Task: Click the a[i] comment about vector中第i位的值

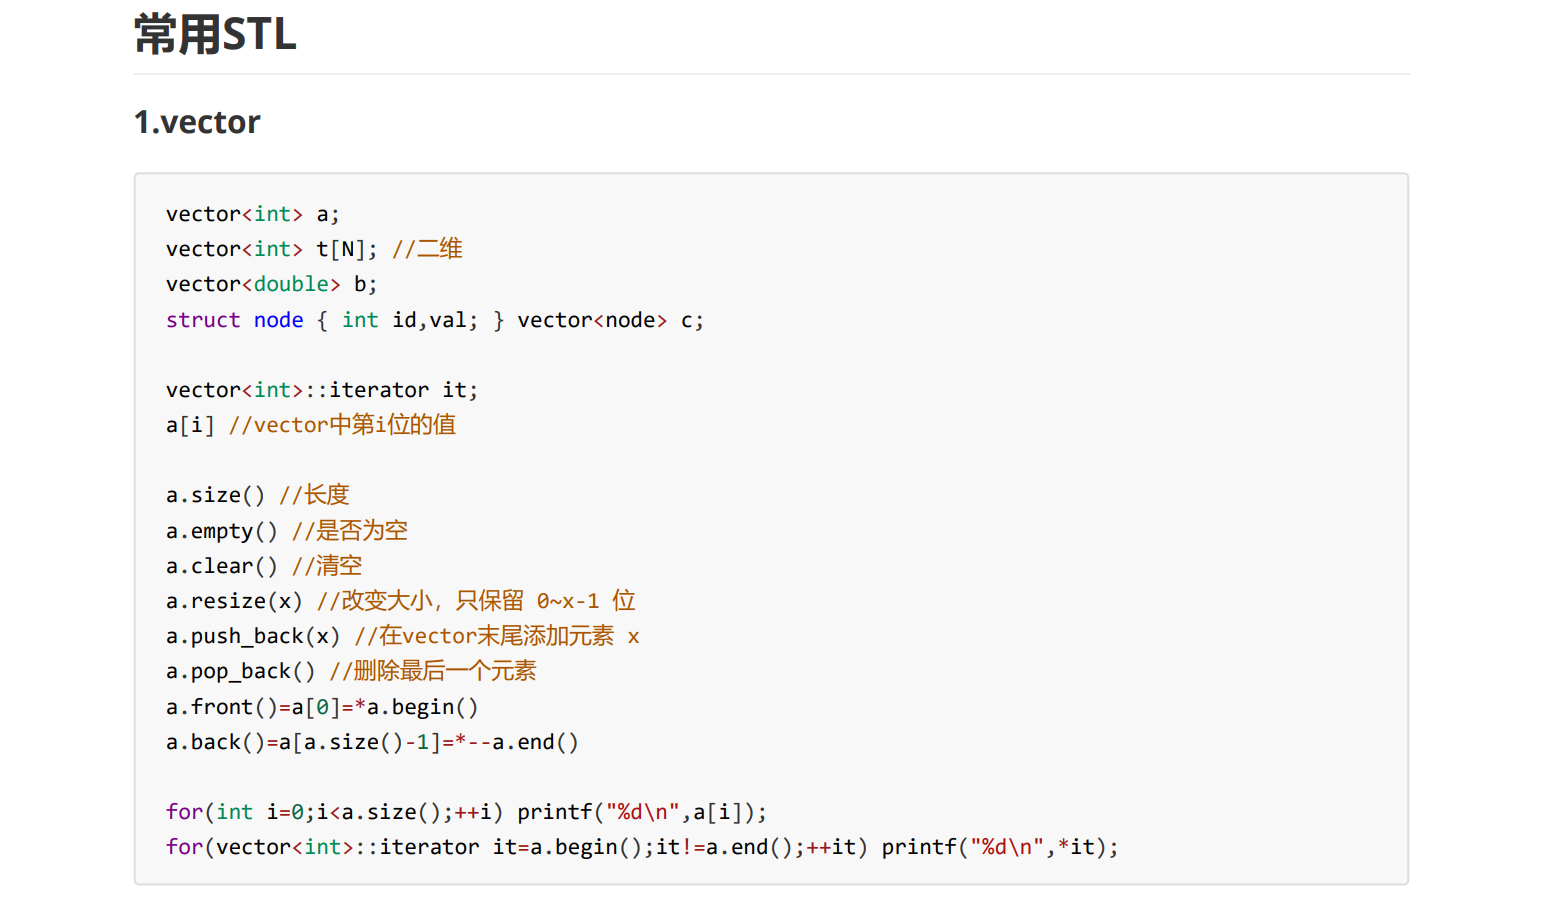Action: (342, 425)
